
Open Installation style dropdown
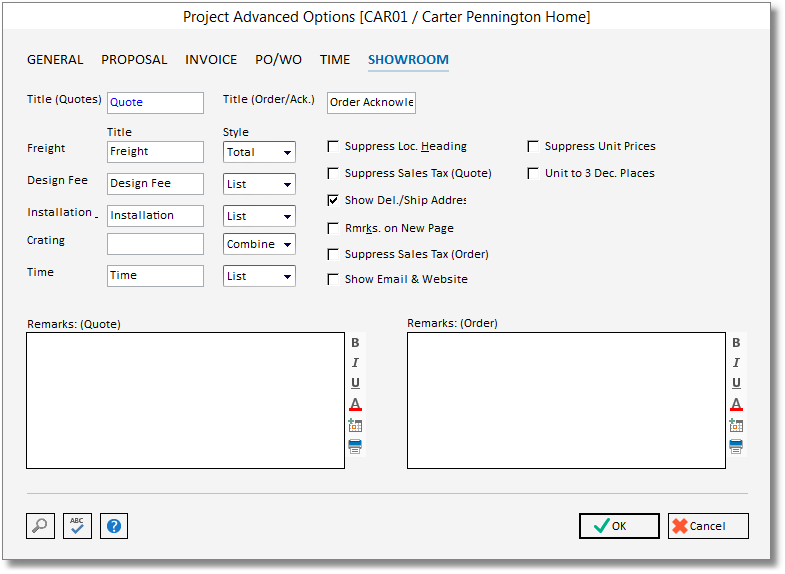point(259,216)
